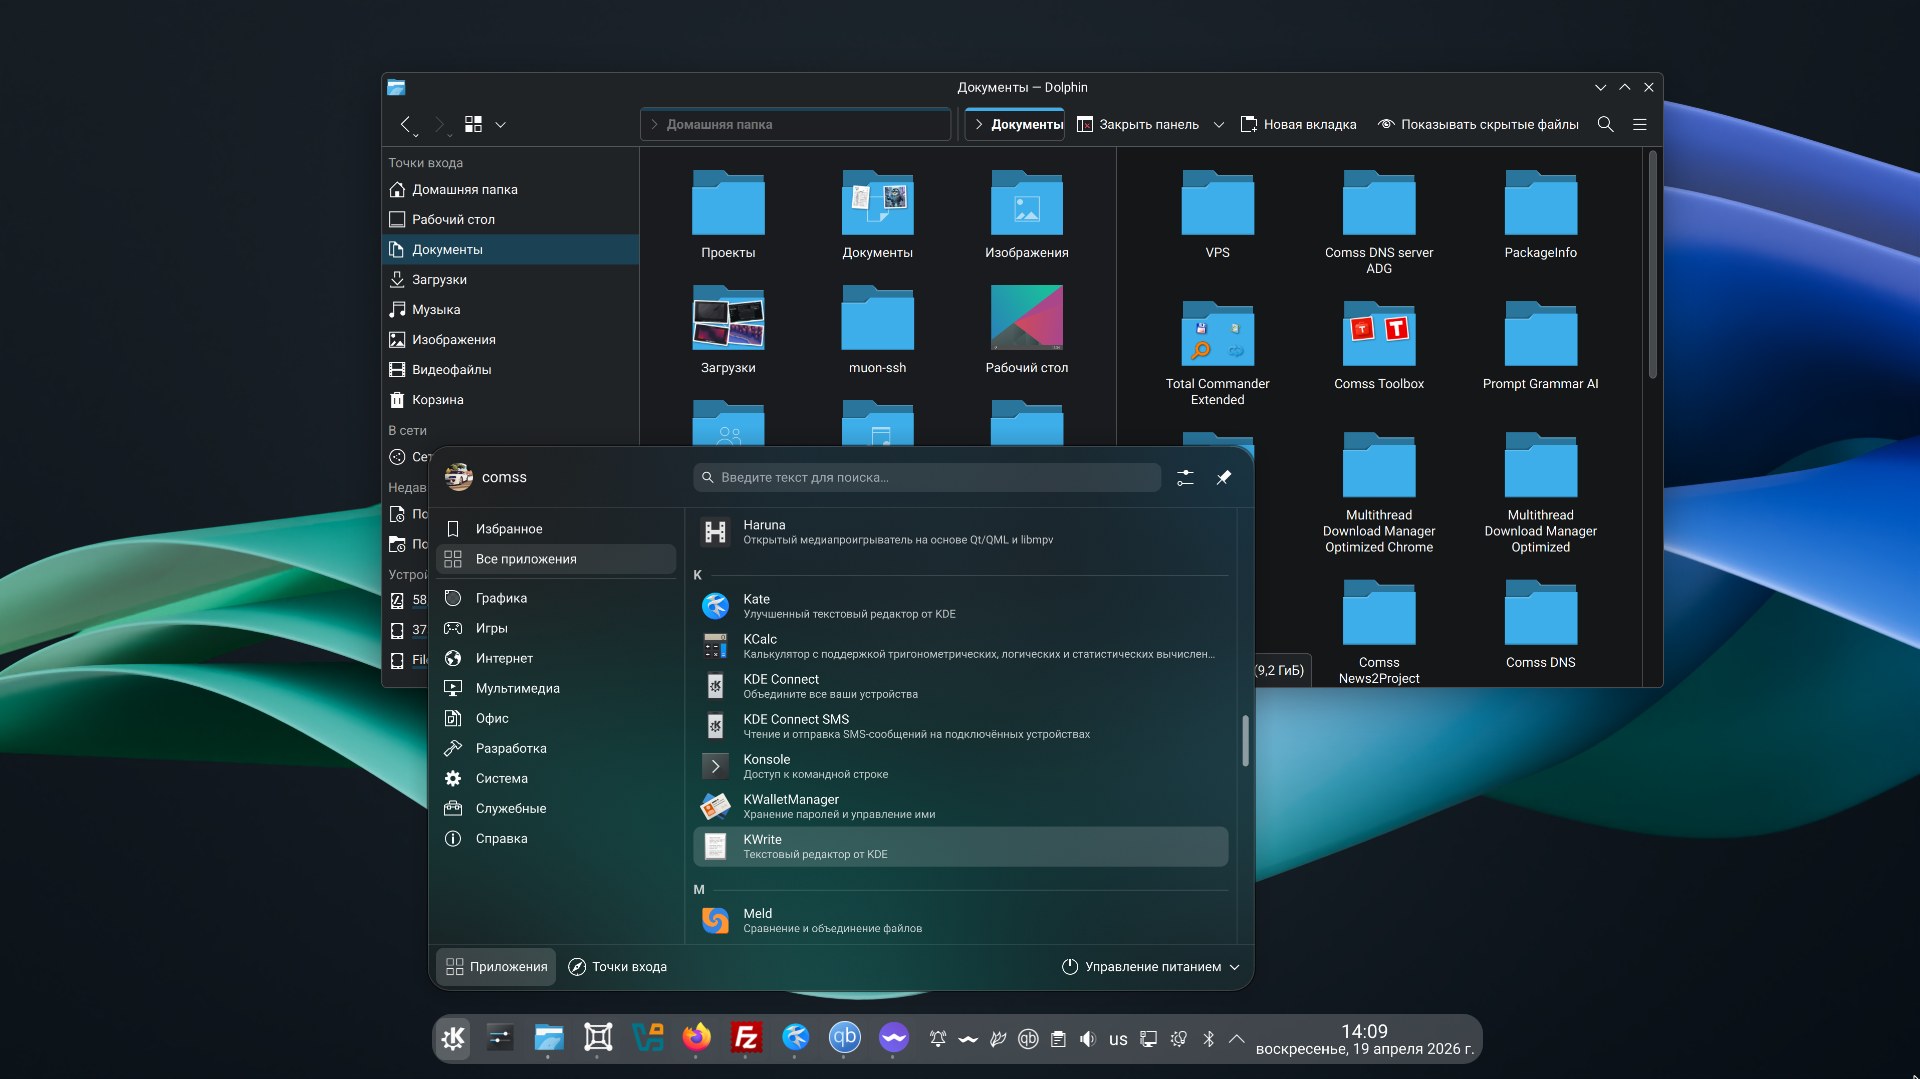1920x1079 pixels.
Task: Launch FileZilla from the taskbar
Action: click(746, 1038)
